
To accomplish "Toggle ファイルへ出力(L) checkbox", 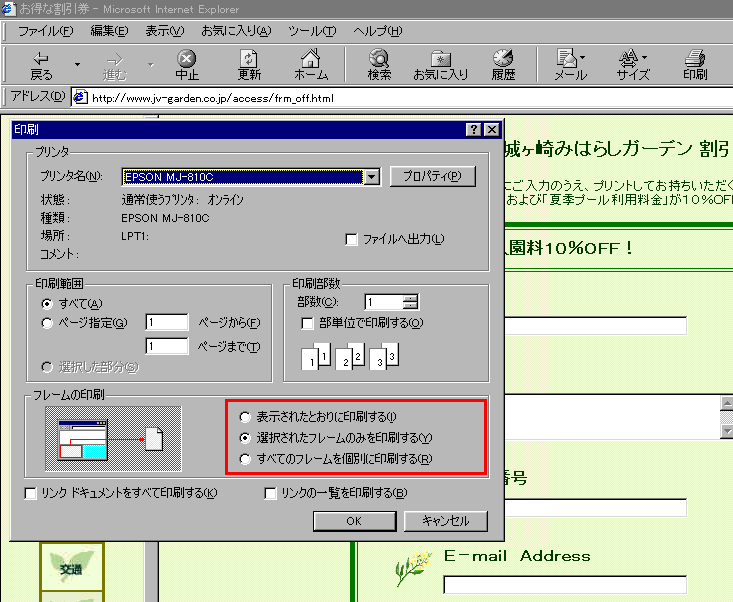I will coord(351,240).
